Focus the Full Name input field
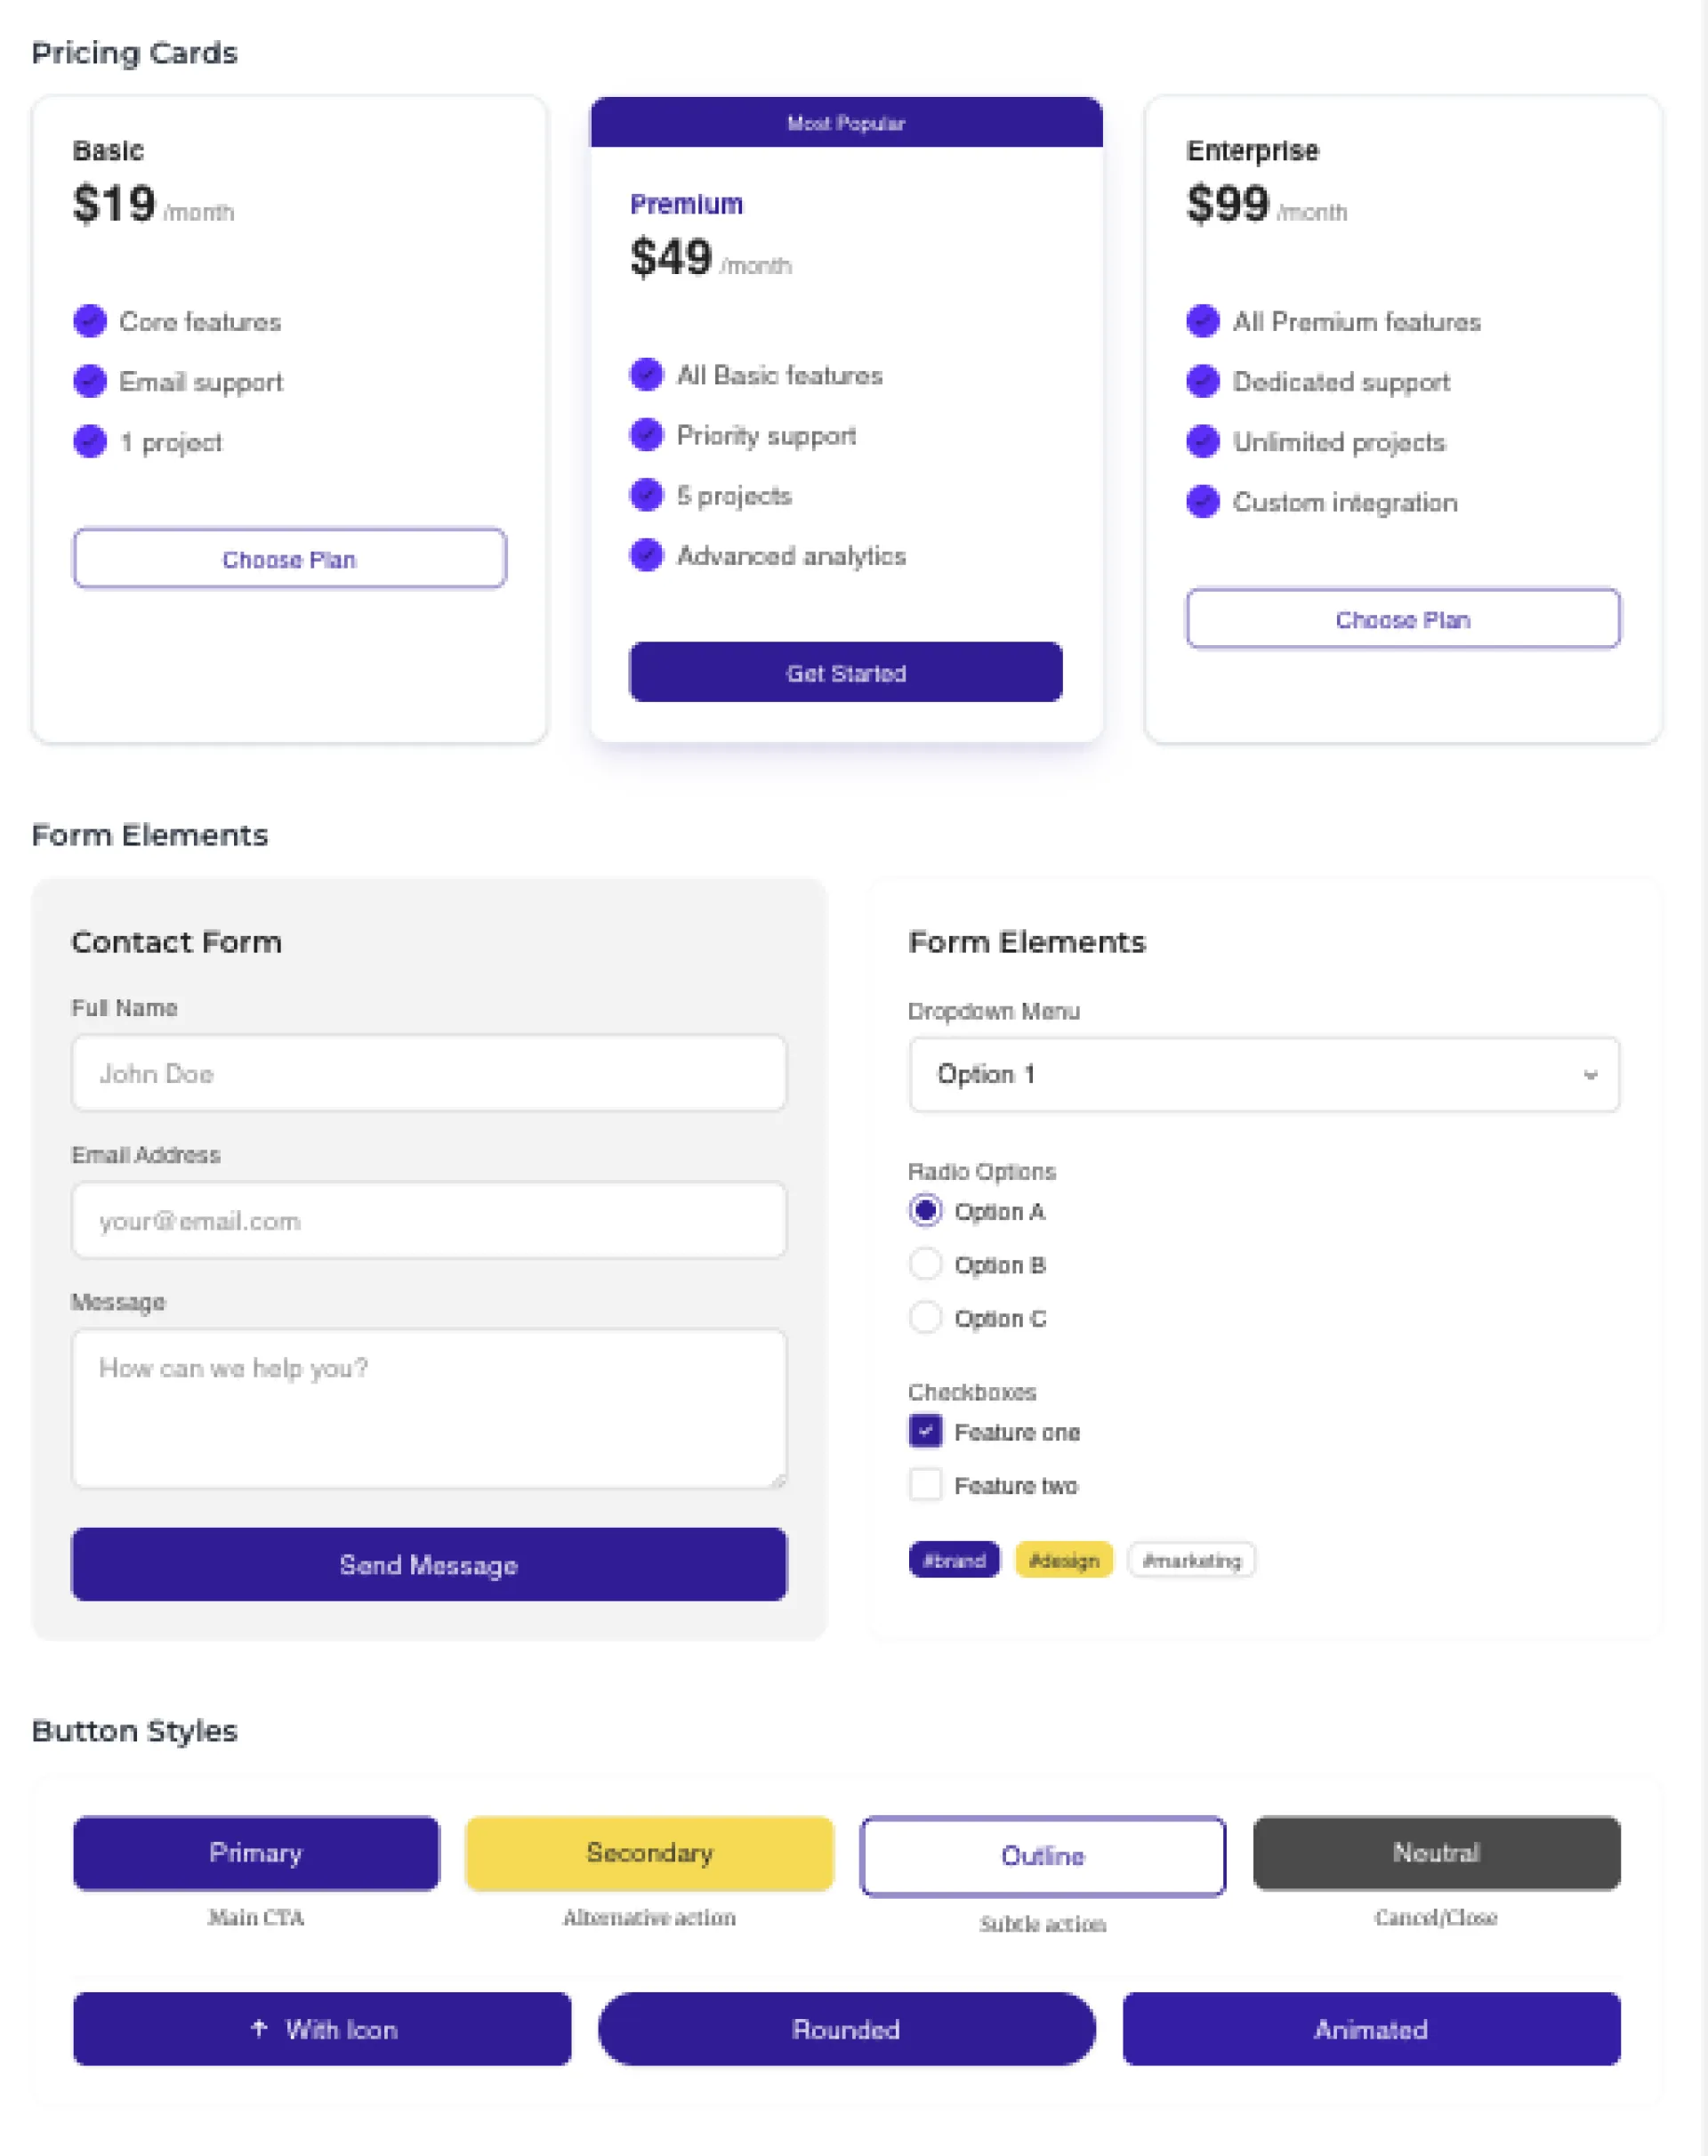 click(x=429, y=1073)
